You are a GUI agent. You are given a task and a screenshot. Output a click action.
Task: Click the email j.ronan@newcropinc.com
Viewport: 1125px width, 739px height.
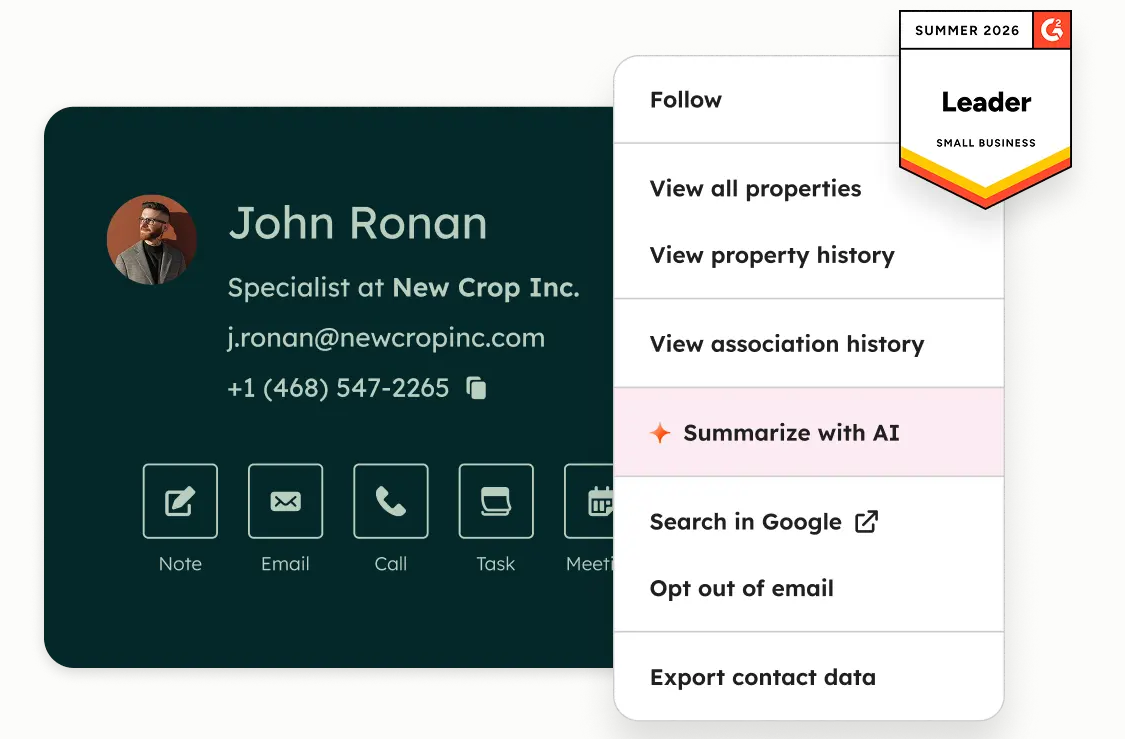[386, 338]
